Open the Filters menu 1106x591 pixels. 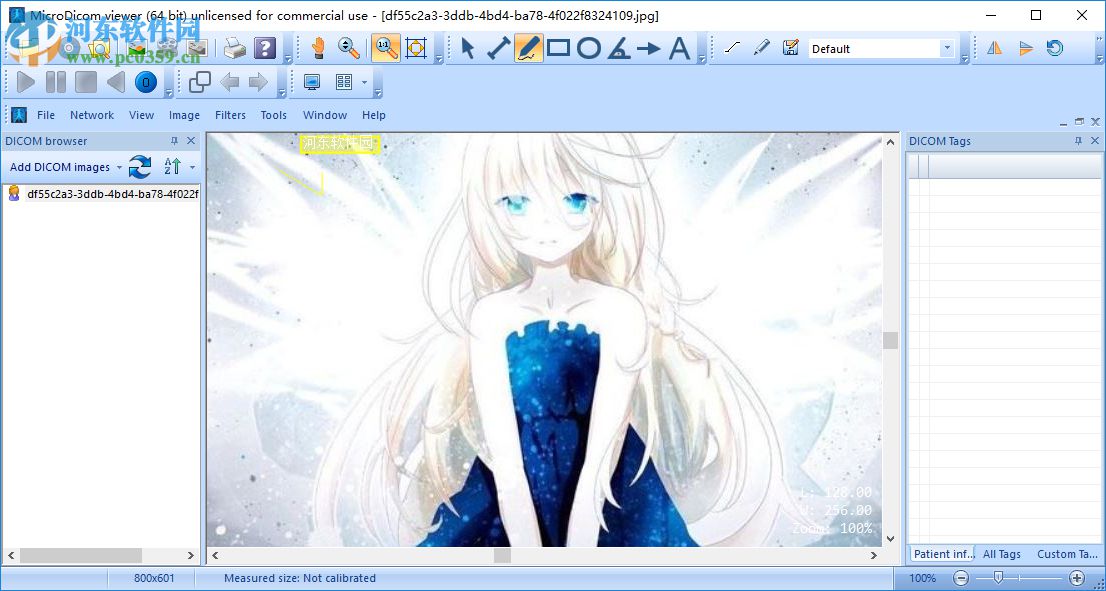point(230,115)
